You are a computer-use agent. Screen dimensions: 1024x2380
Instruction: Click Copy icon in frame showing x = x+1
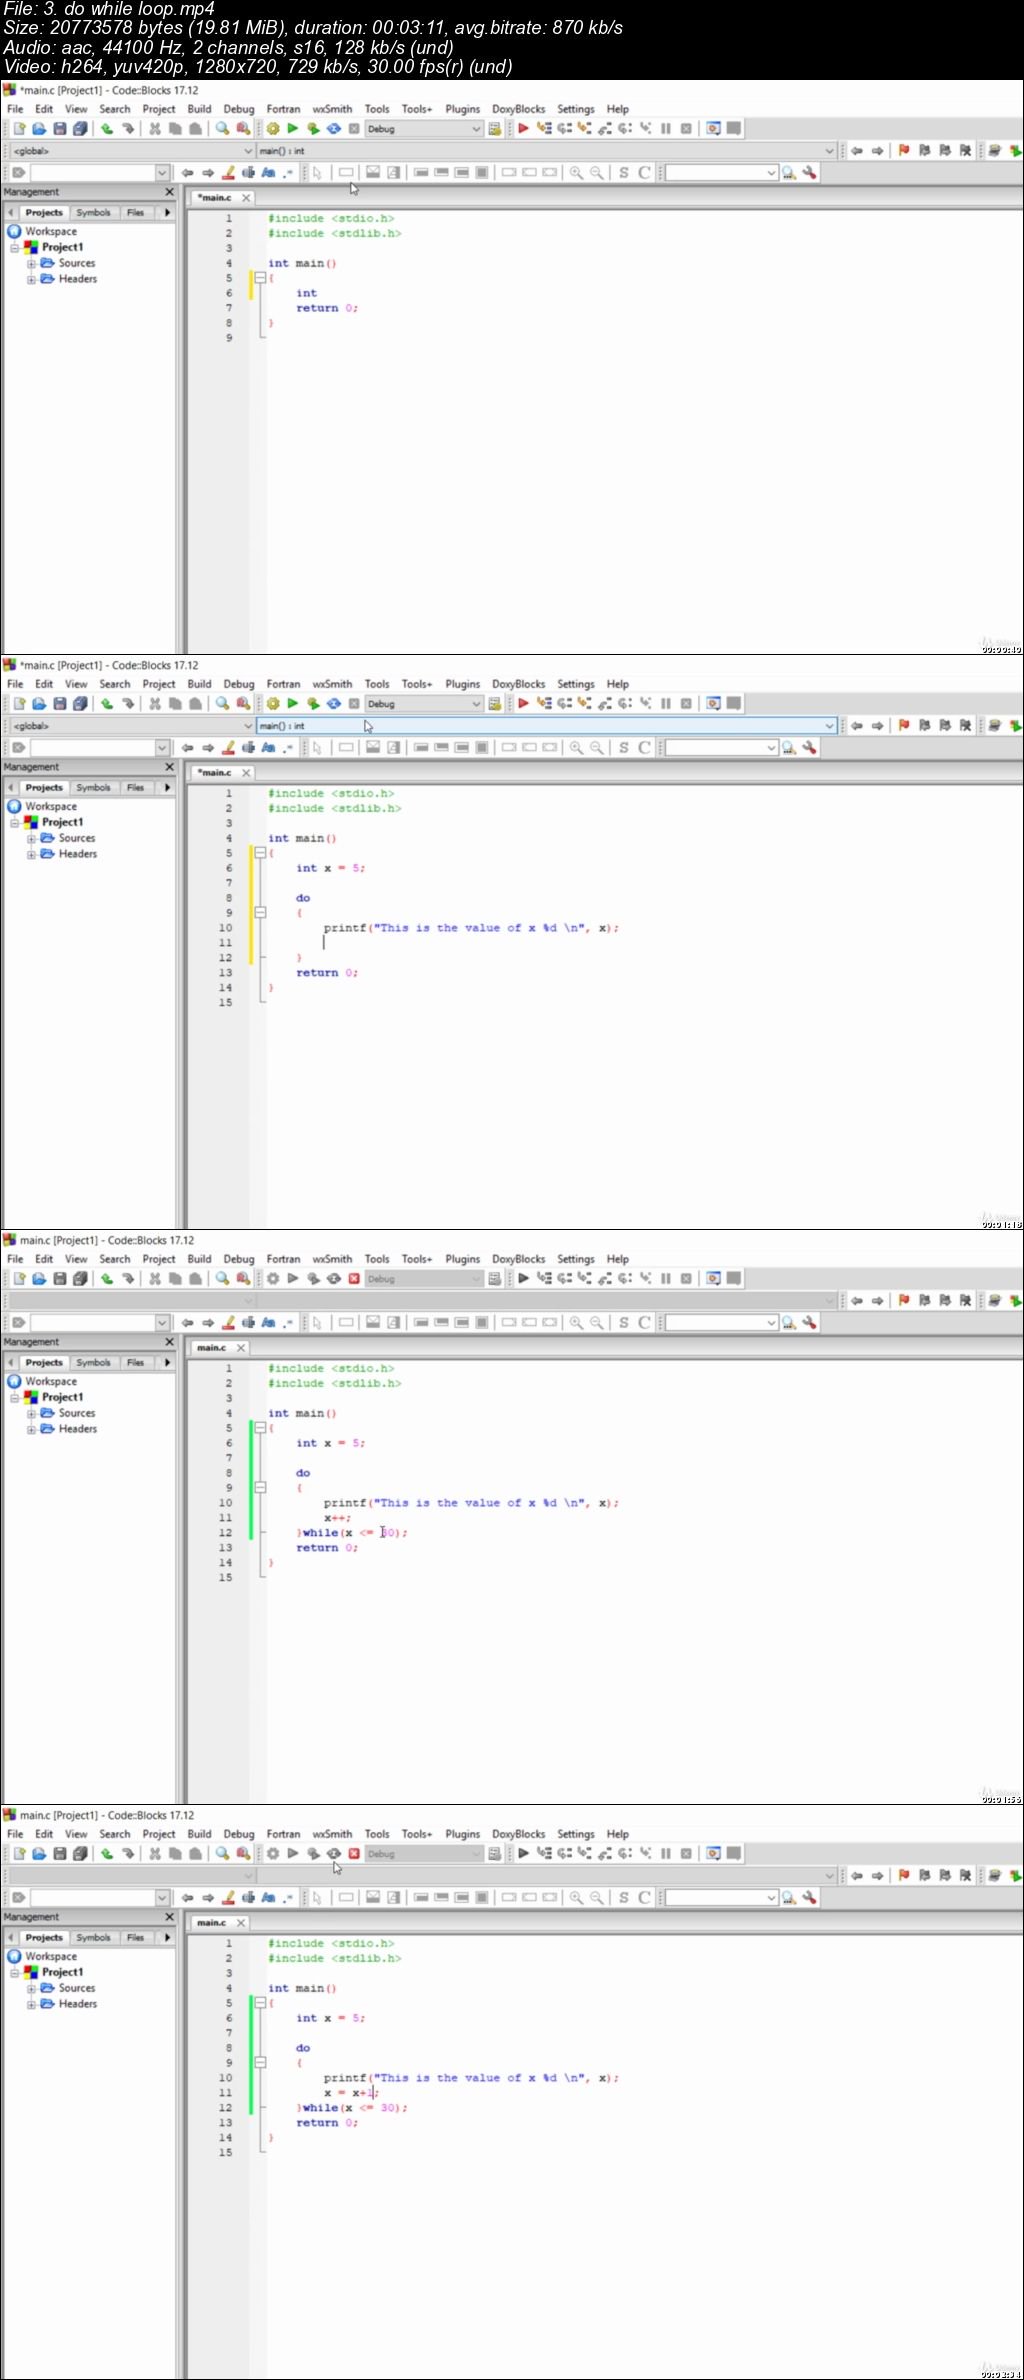tap(175, 1854)
